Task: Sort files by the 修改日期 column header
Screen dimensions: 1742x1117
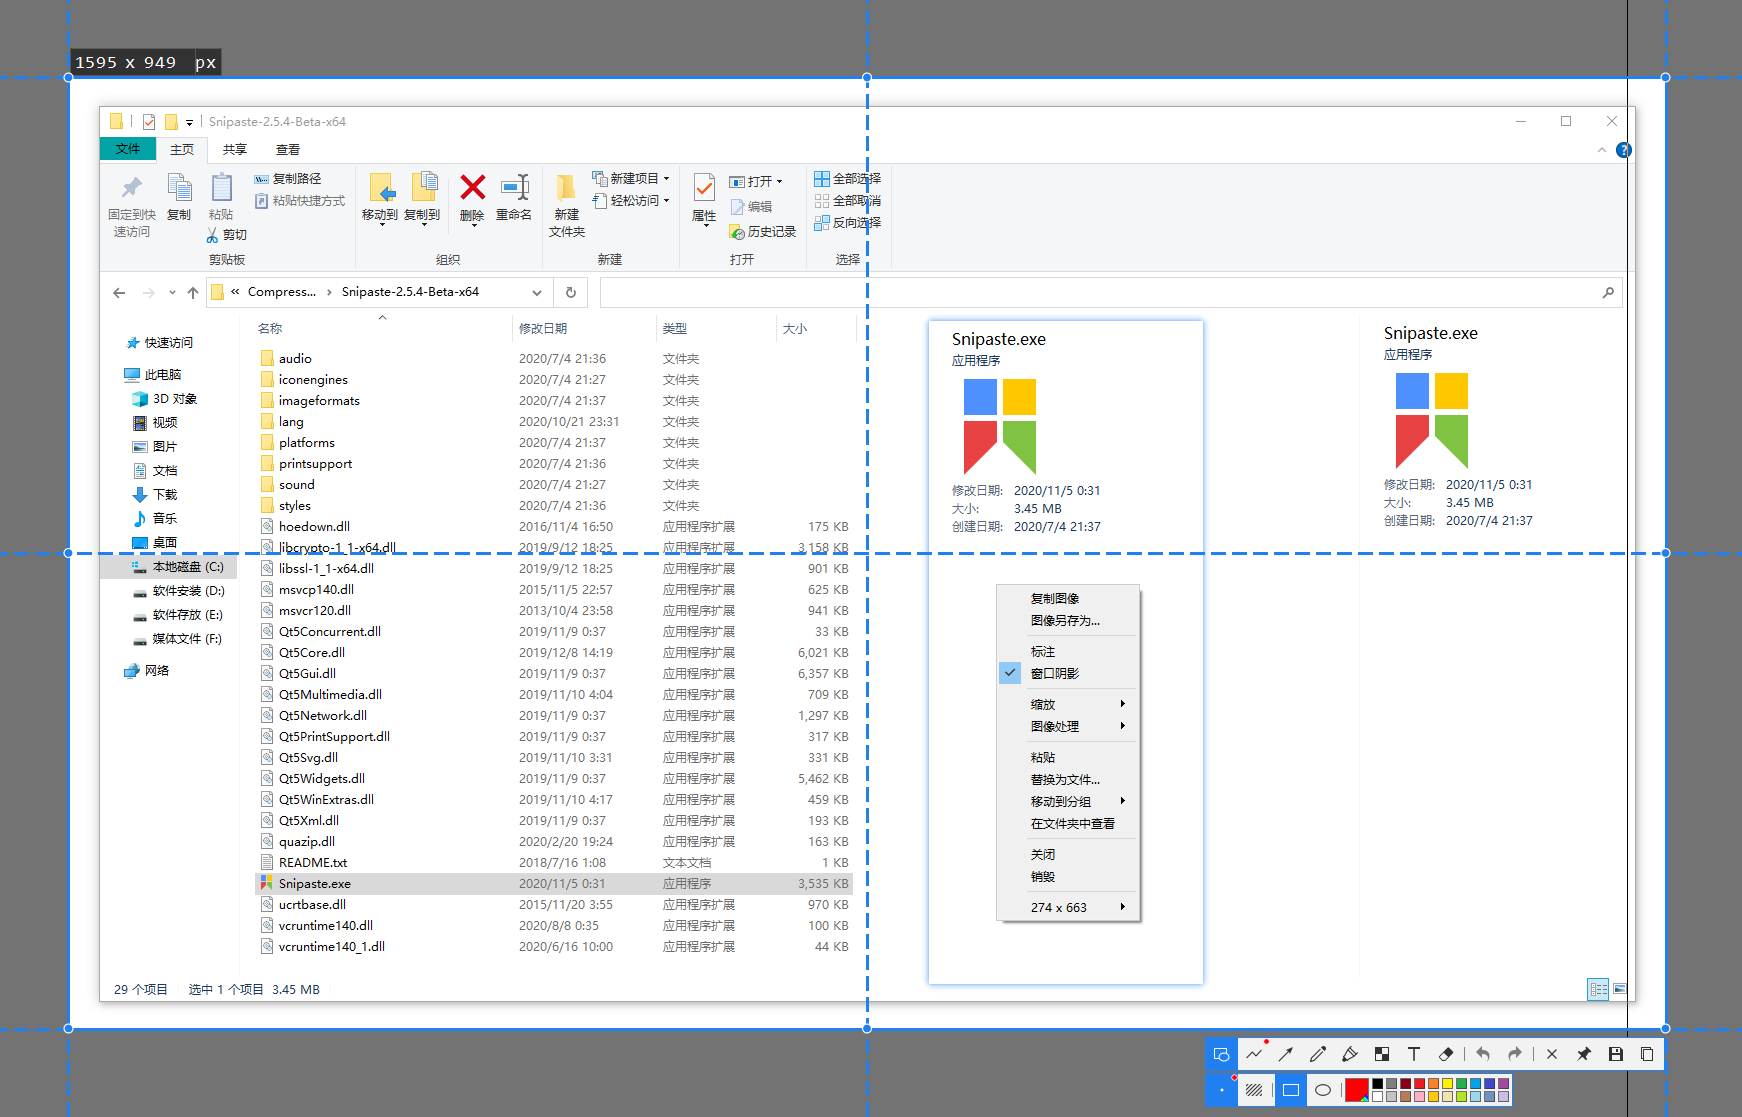Action: [x=543, y=328]
